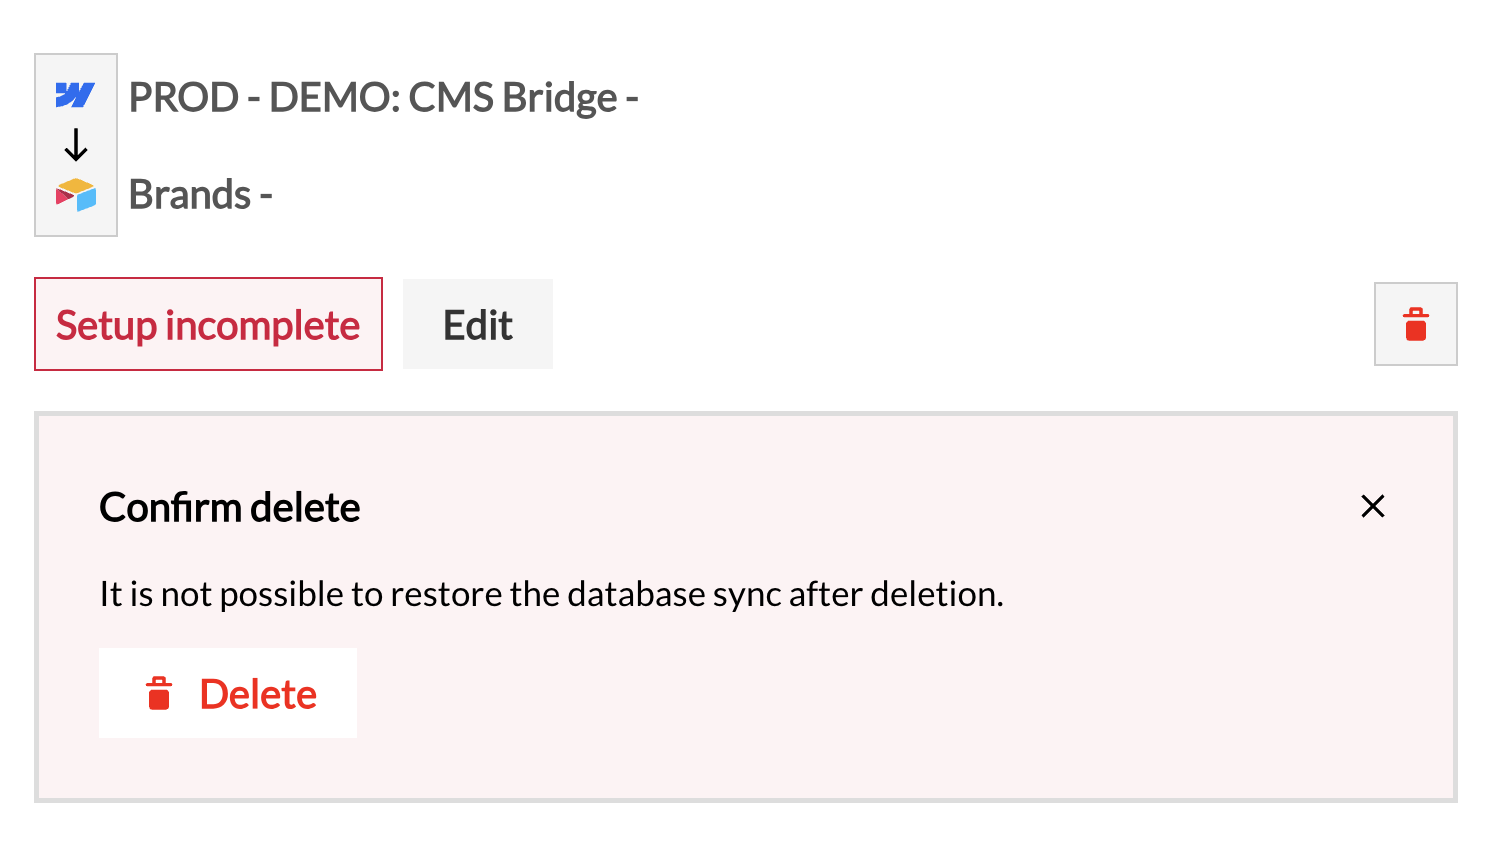Click the Airtable logo icon
Image resolution: width=1500 pixels, height=852 pixels.
[x=76, y=195]
